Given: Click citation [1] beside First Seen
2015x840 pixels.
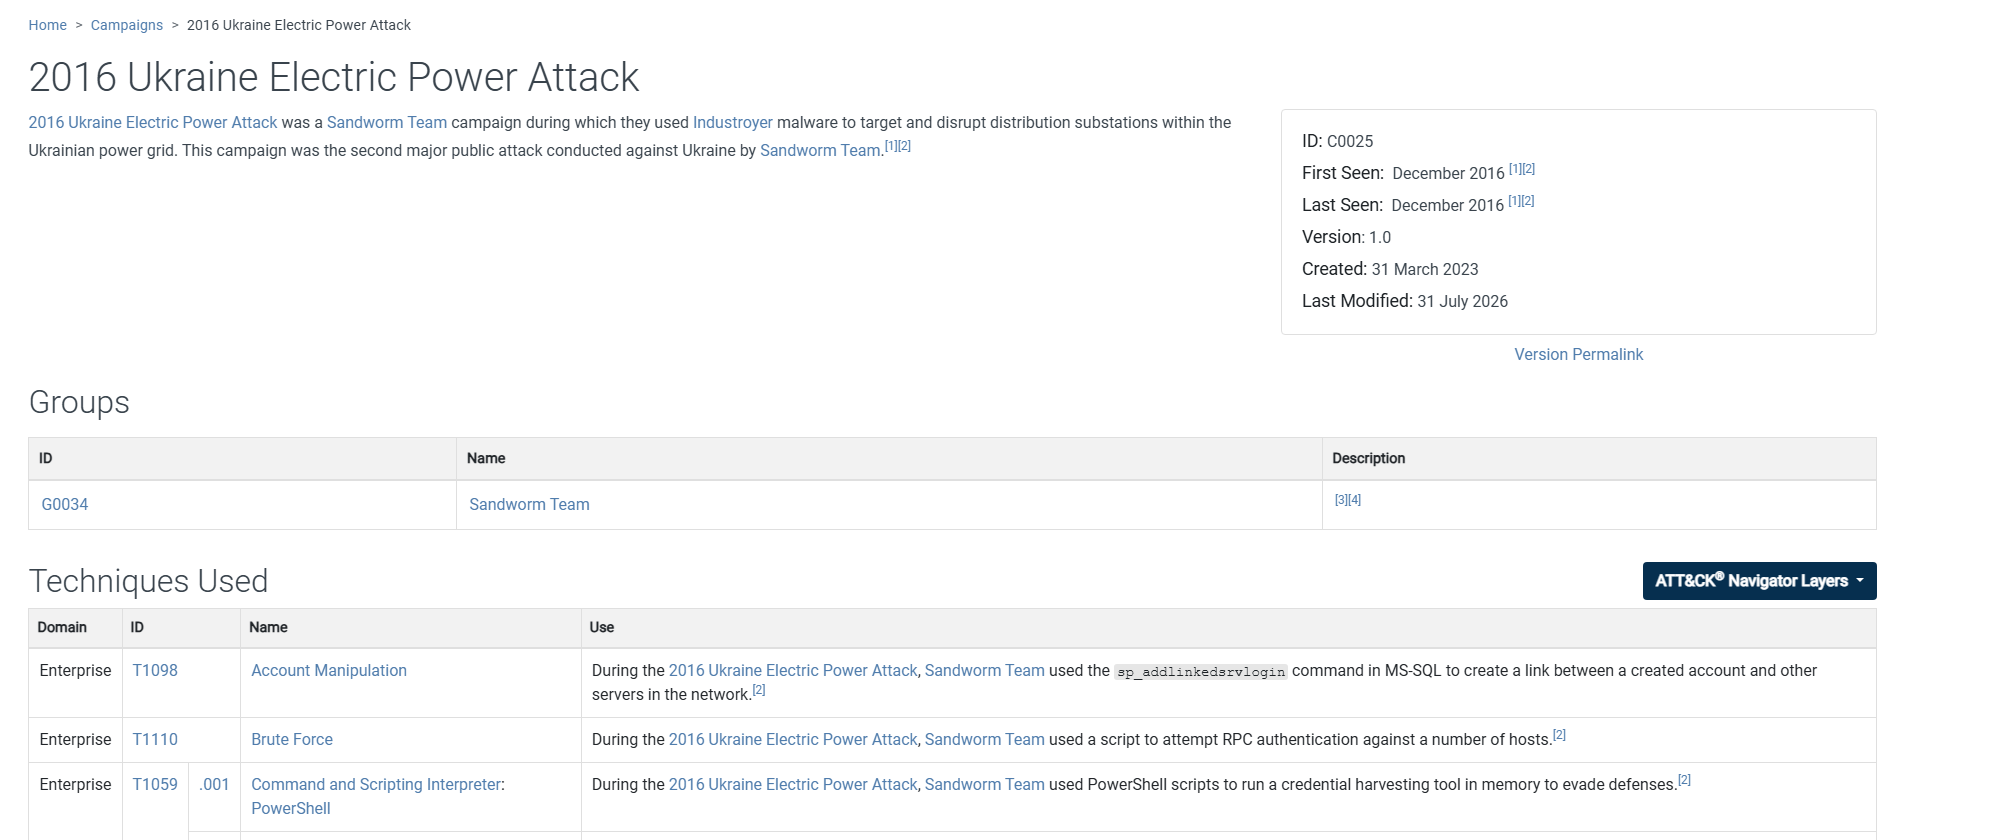Looking at the screenshot, I should click(1515, 169).
